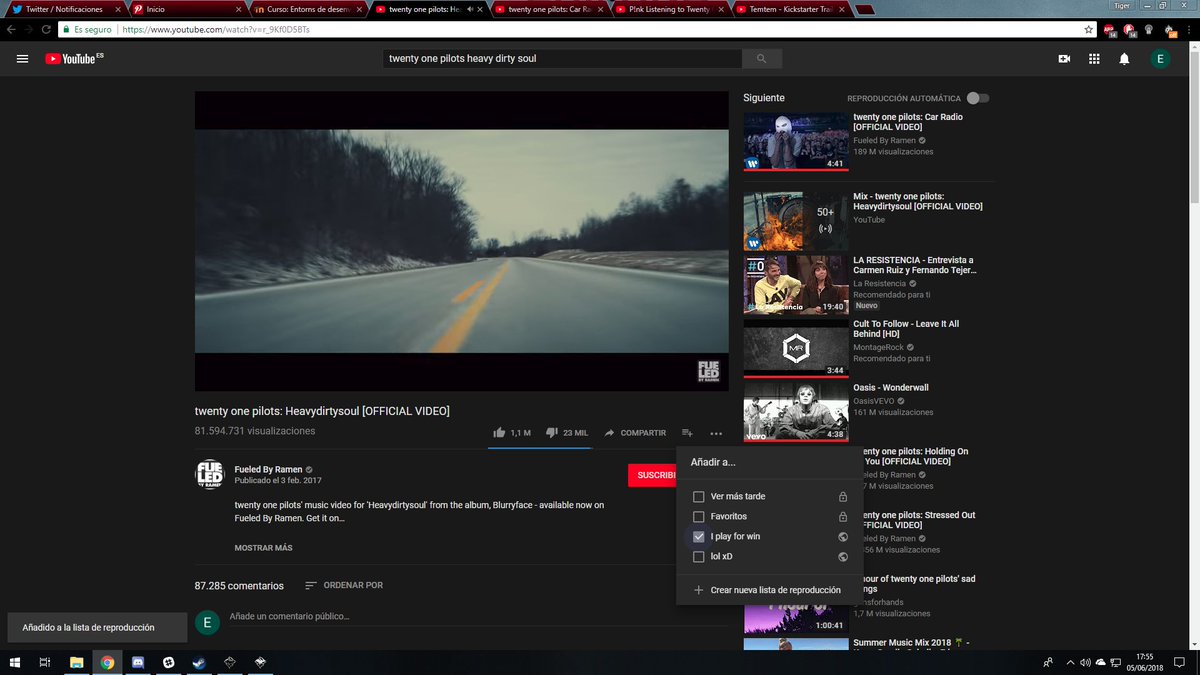Click the YouTube search input field
Image resolution: width=1200 pixels, height=675 pixels.
click(563, 59)
